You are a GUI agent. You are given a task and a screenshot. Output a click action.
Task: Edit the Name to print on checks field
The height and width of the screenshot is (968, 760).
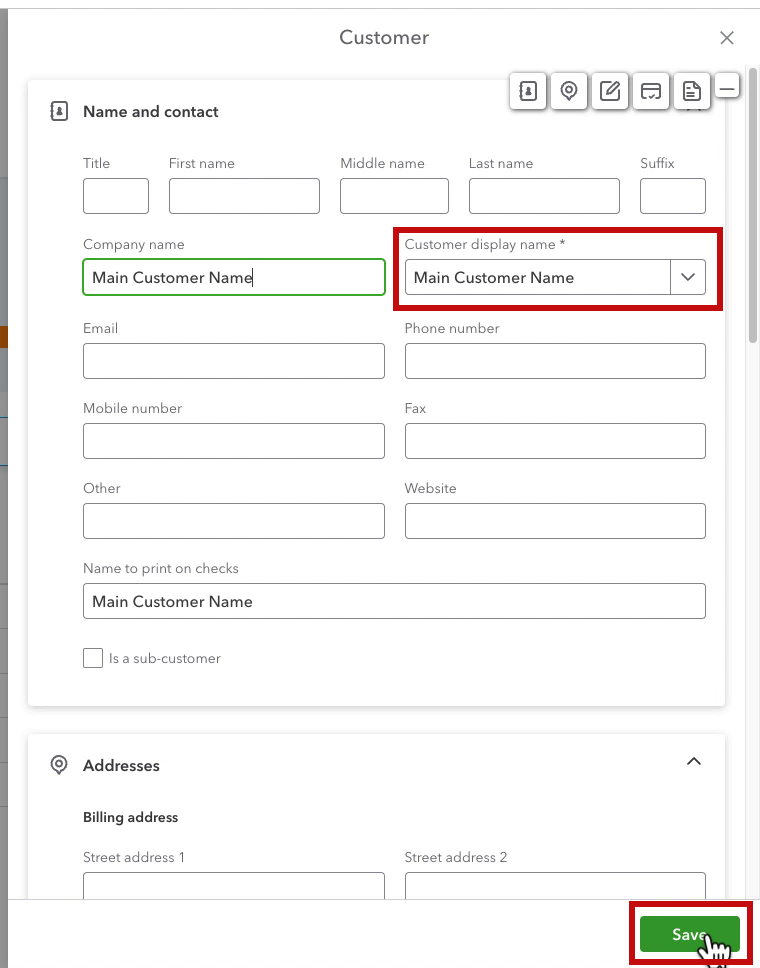pos(395,601)
